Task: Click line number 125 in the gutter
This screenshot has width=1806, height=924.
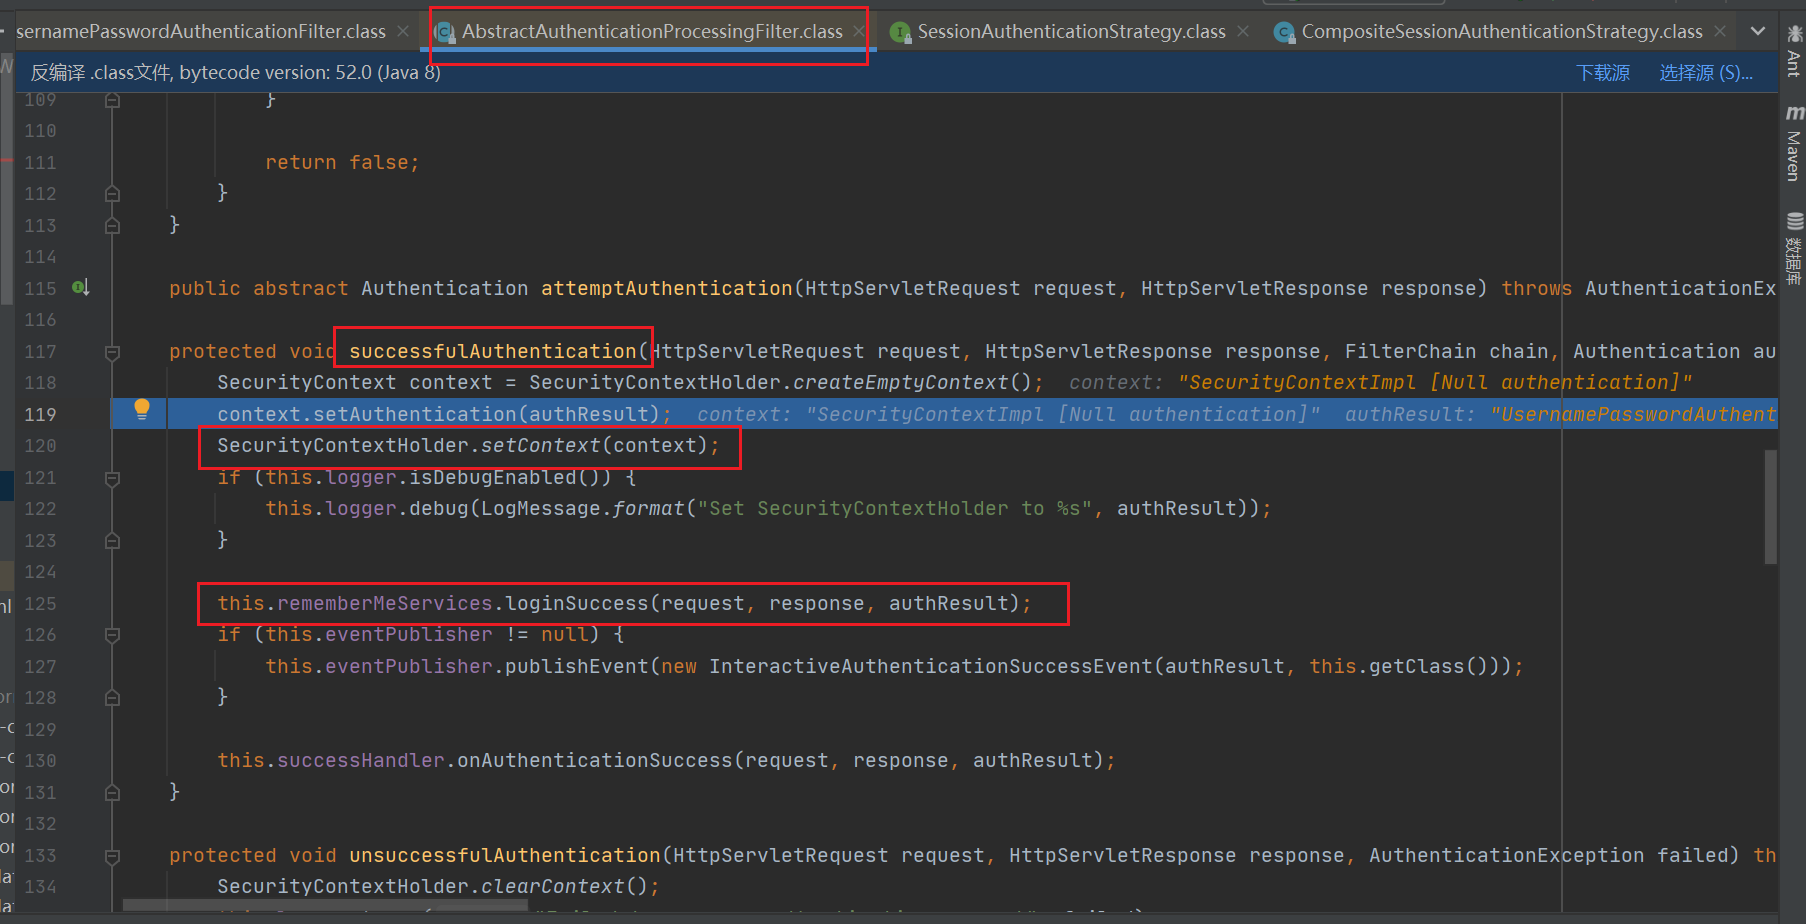Action: (40, 603)
